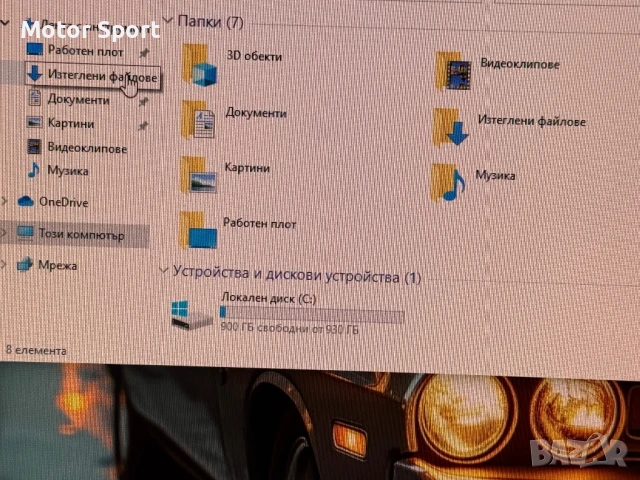Click the Музика note icon in sidebar
Image resolution: width=640 pixels, height=480 pixels.
click(33, 169)
